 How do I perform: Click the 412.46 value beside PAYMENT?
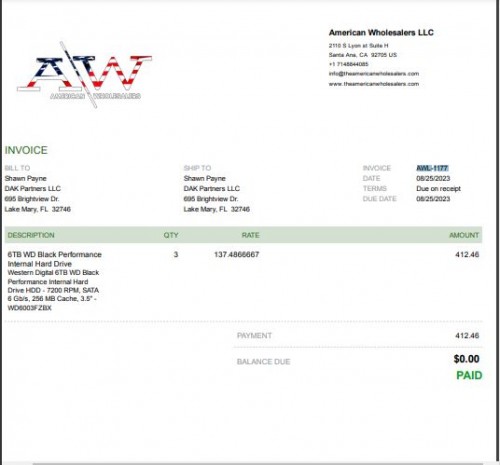(467, 336)
